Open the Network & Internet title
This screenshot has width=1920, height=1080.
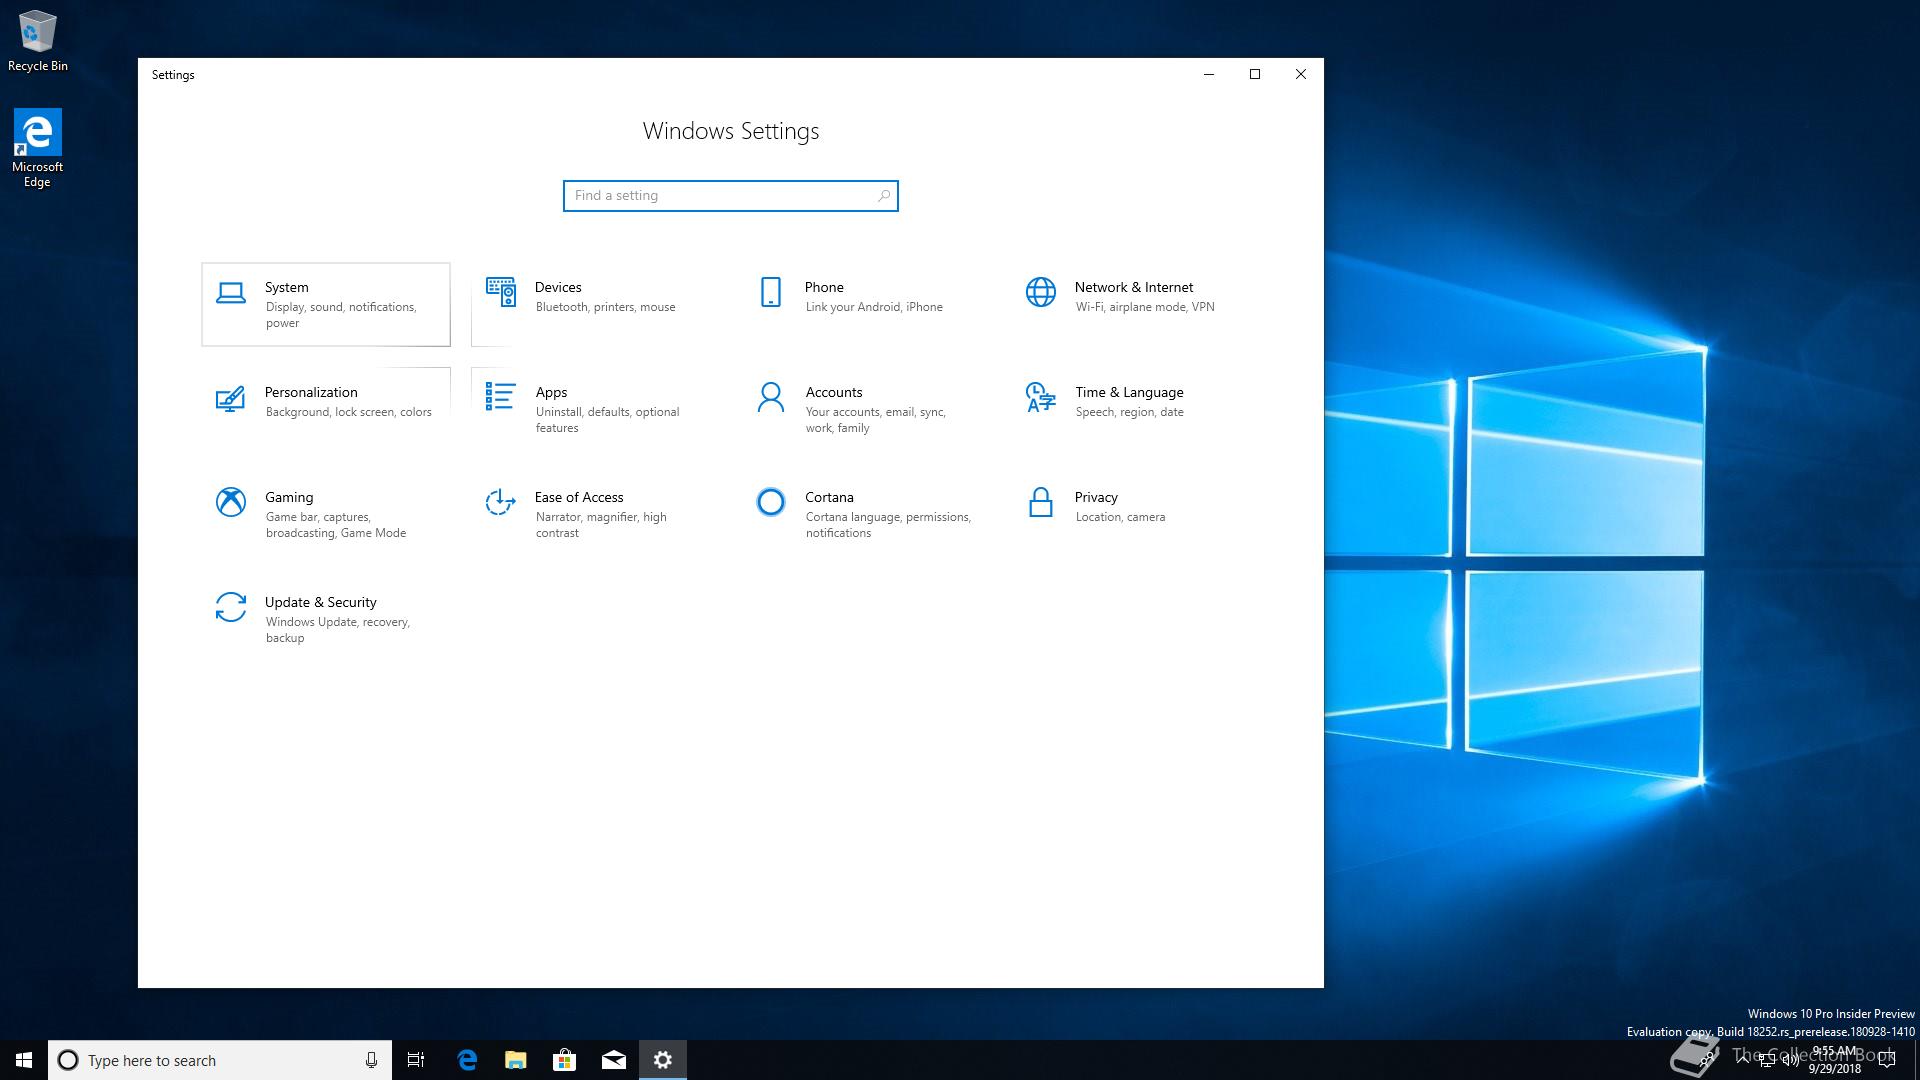[1134, 287]
